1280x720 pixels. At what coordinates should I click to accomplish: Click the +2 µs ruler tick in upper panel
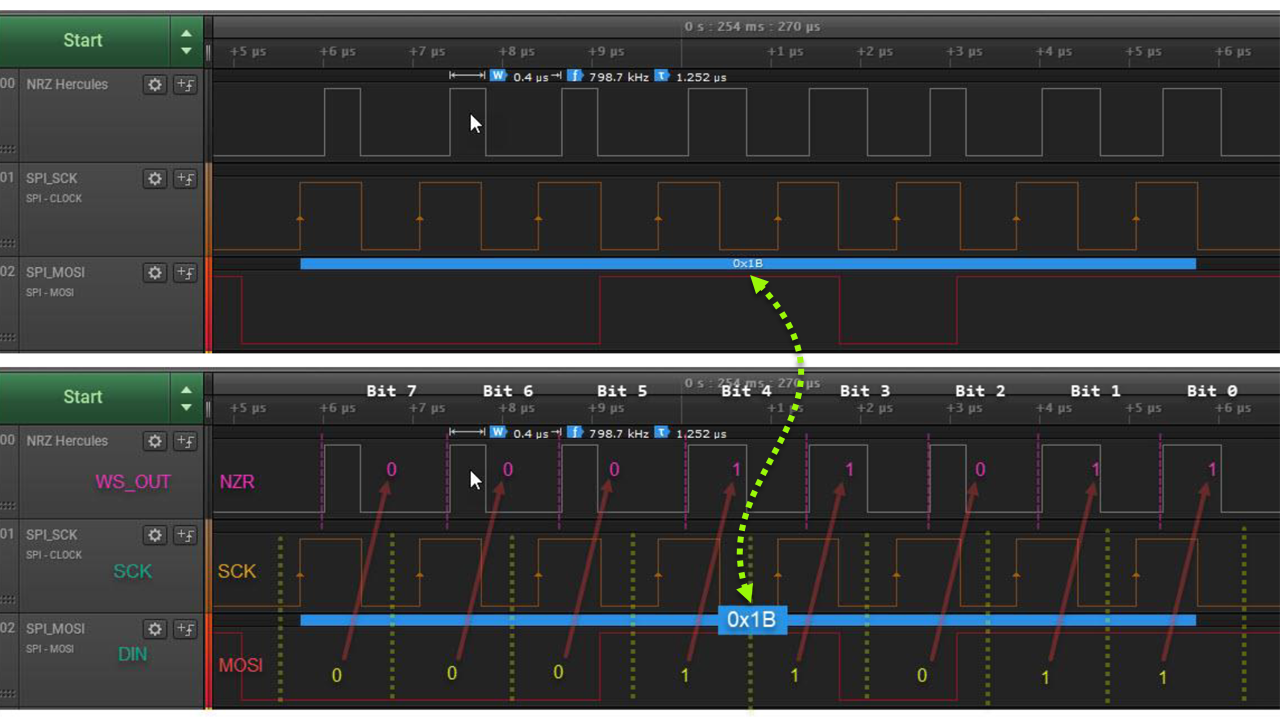point(874,52)
